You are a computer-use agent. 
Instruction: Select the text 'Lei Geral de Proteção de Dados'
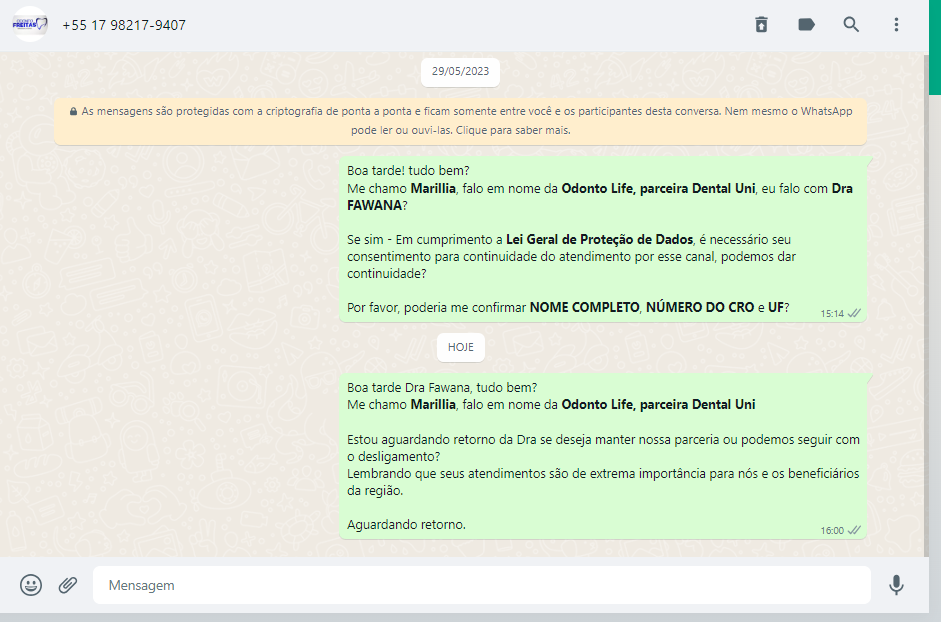pyautogui.click(x=600, y=240)
